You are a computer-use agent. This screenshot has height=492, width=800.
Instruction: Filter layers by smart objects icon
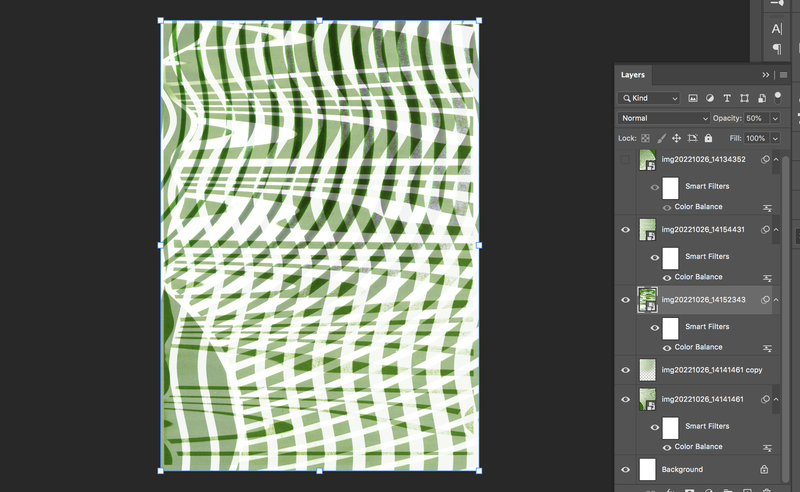coord(762,98)
